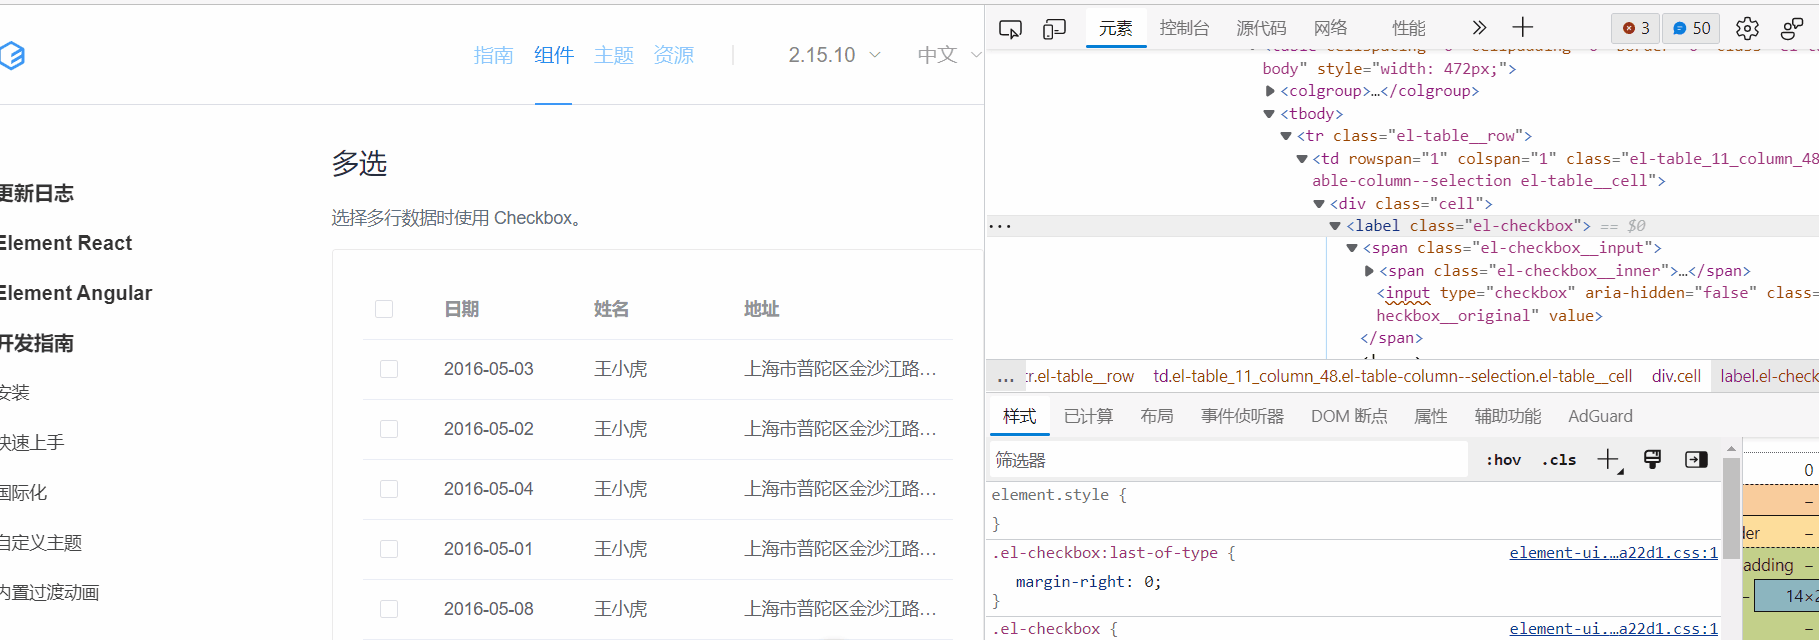Viewport: 1819px width, 640px height.
Task: Click the Element logo icon
Action: tap(12, 56)
